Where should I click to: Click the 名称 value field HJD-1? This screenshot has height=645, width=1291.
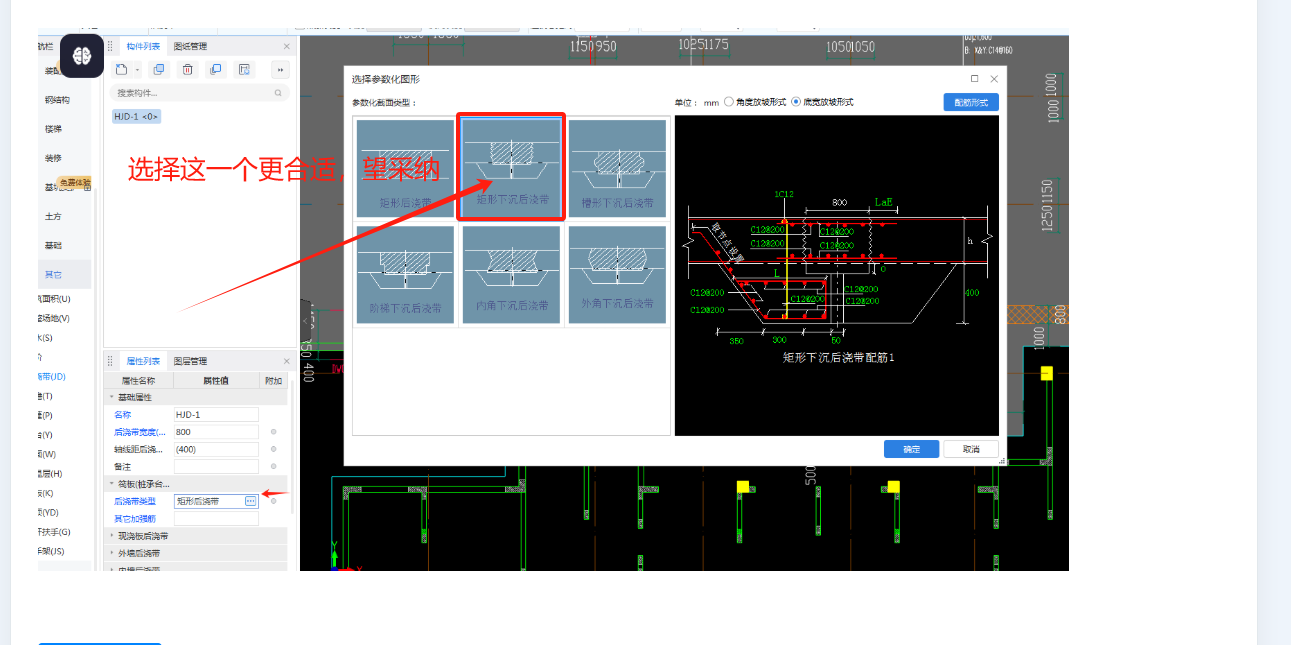click(x=216, y=415)
